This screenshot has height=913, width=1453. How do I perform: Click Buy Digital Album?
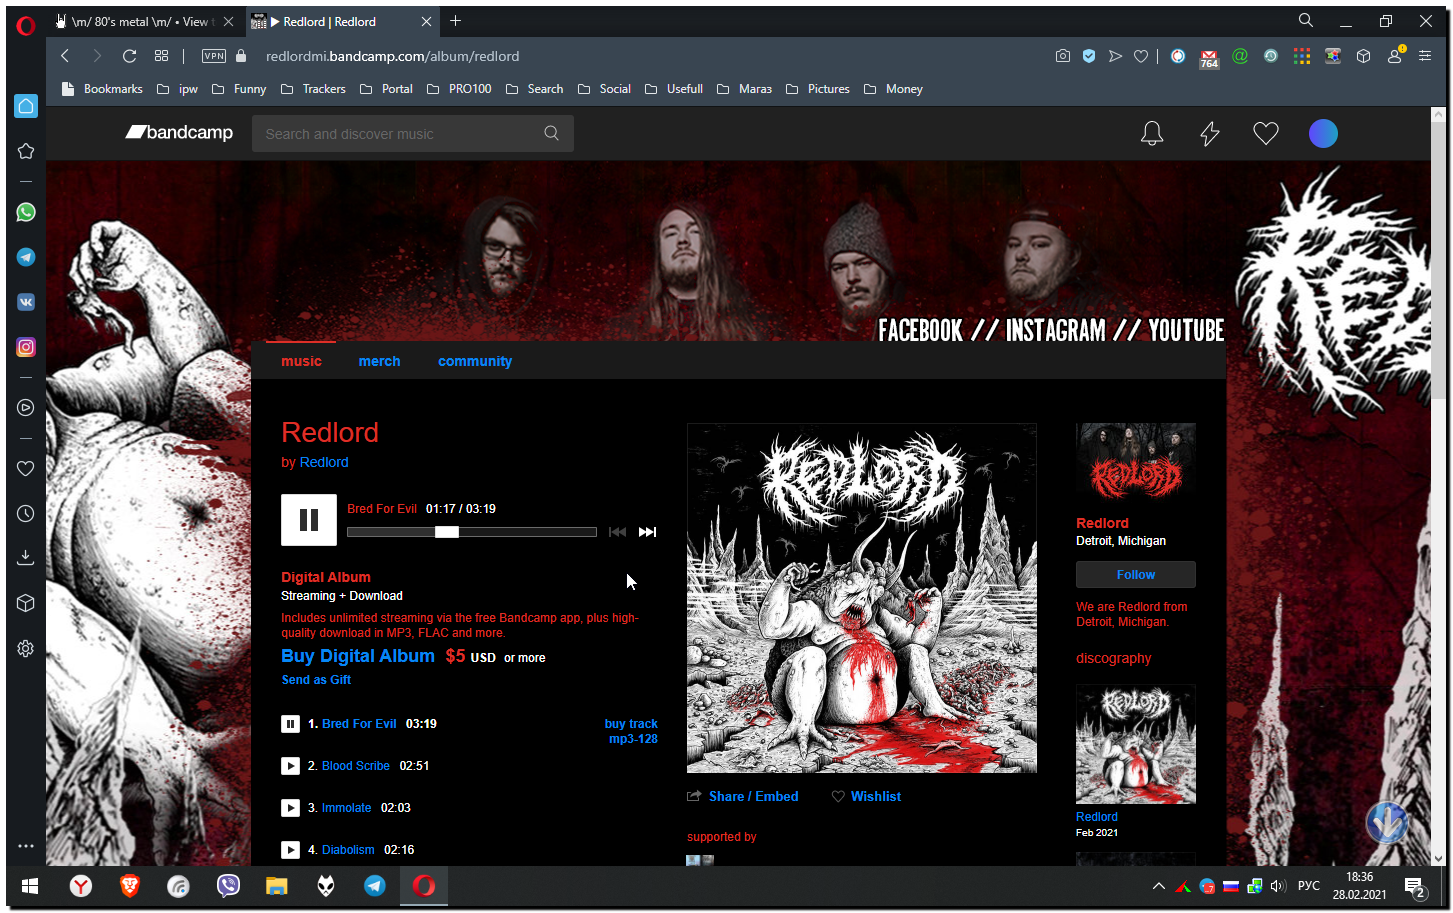[x=358, y=656]
